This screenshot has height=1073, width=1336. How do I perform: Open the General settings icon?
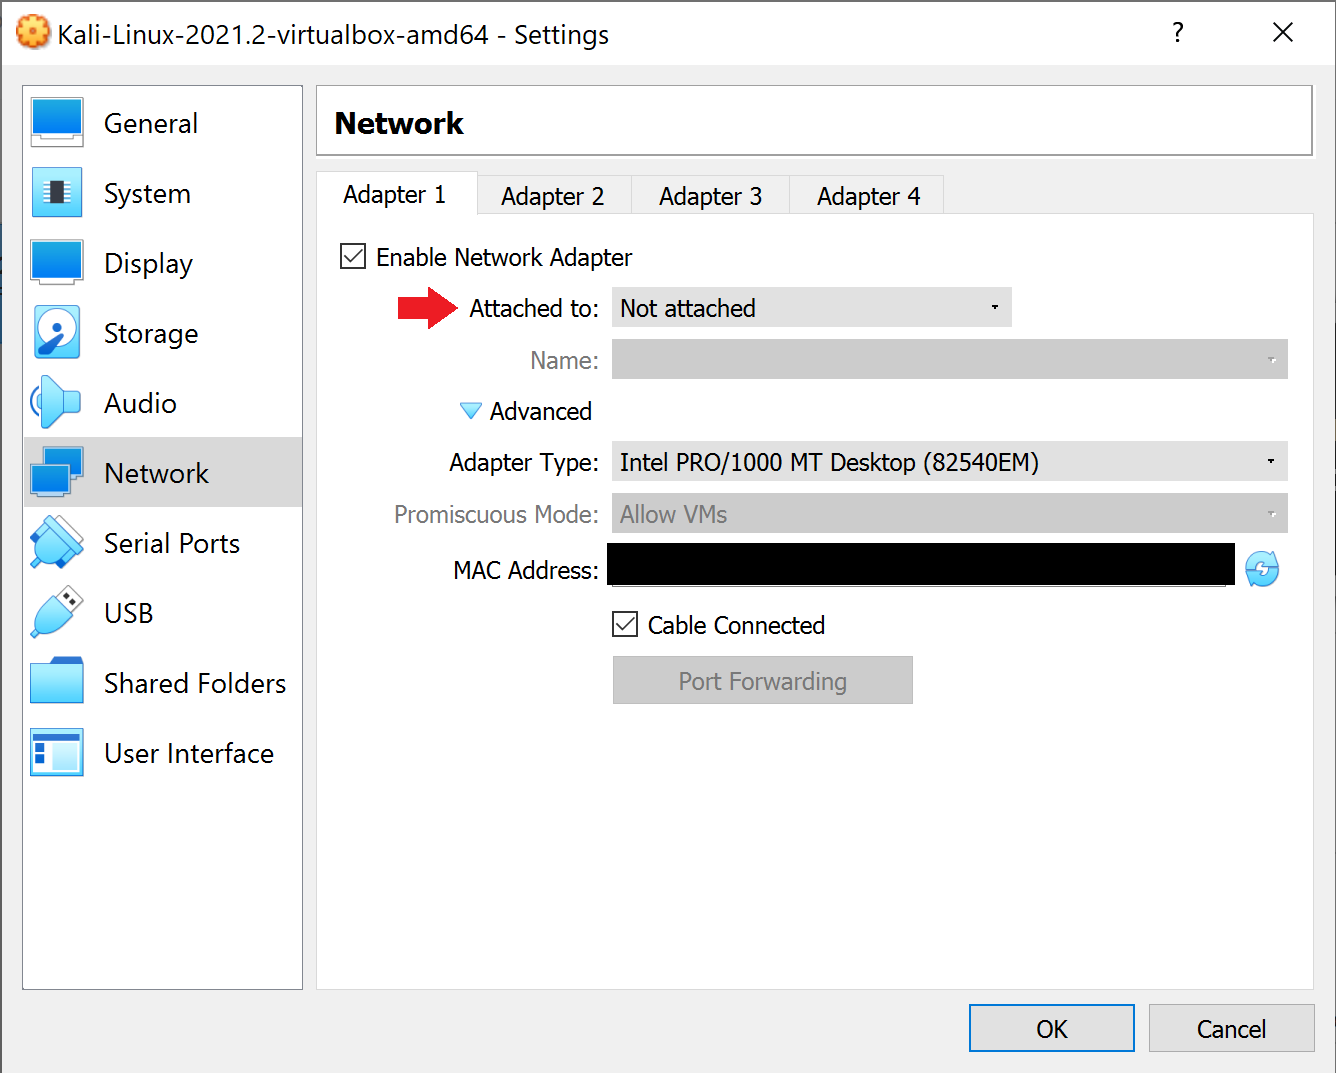tap(57, 123)
